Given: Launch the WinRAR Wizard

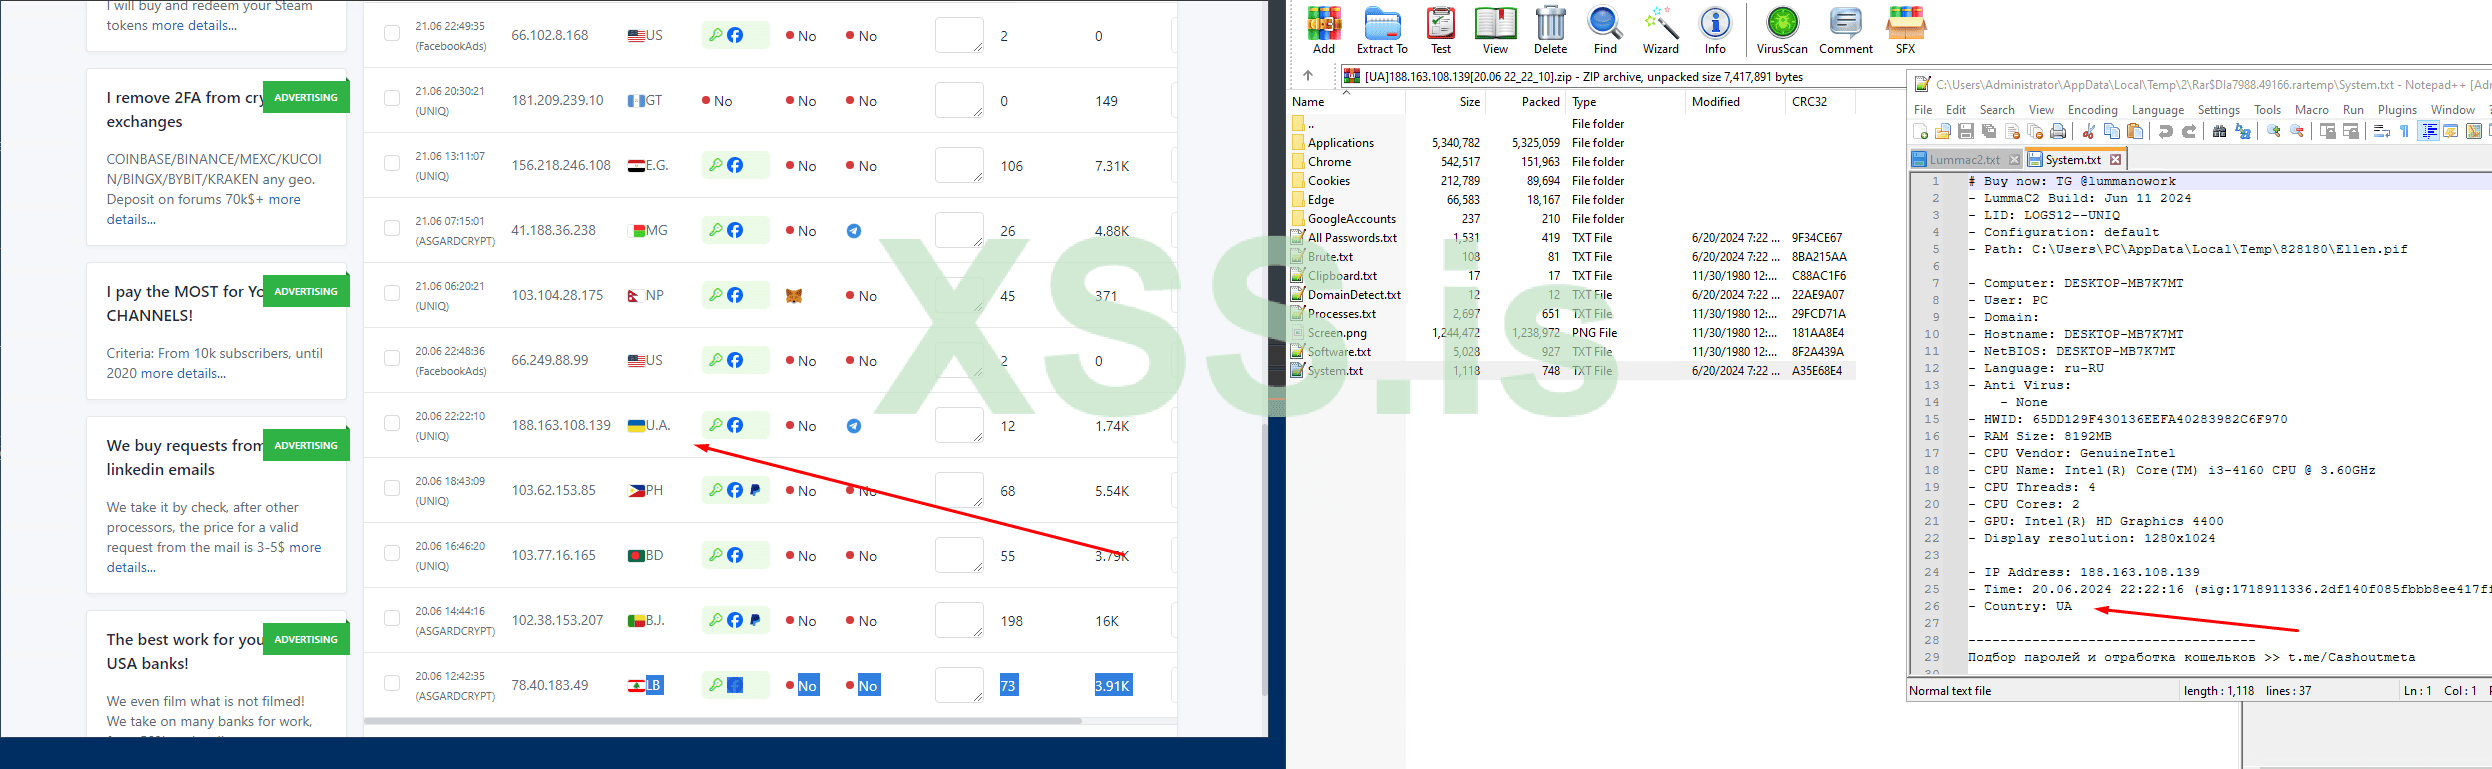Looking at the screenshot, I should (1661, 30).
